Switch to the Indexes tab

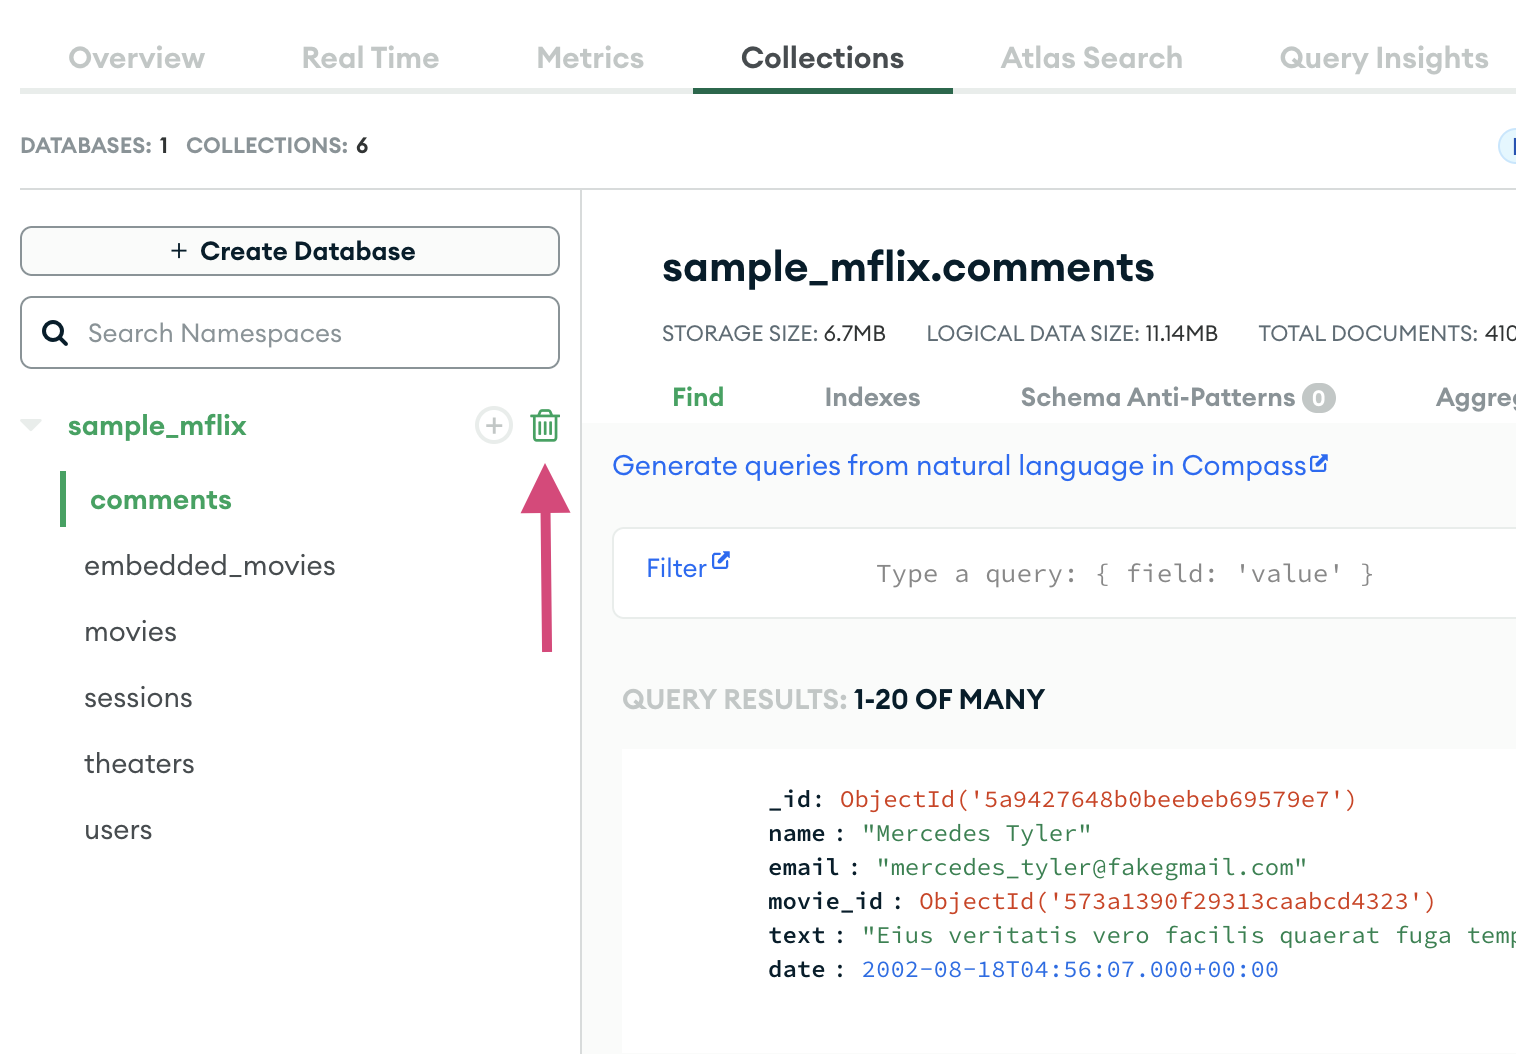(x=872, y=398)
